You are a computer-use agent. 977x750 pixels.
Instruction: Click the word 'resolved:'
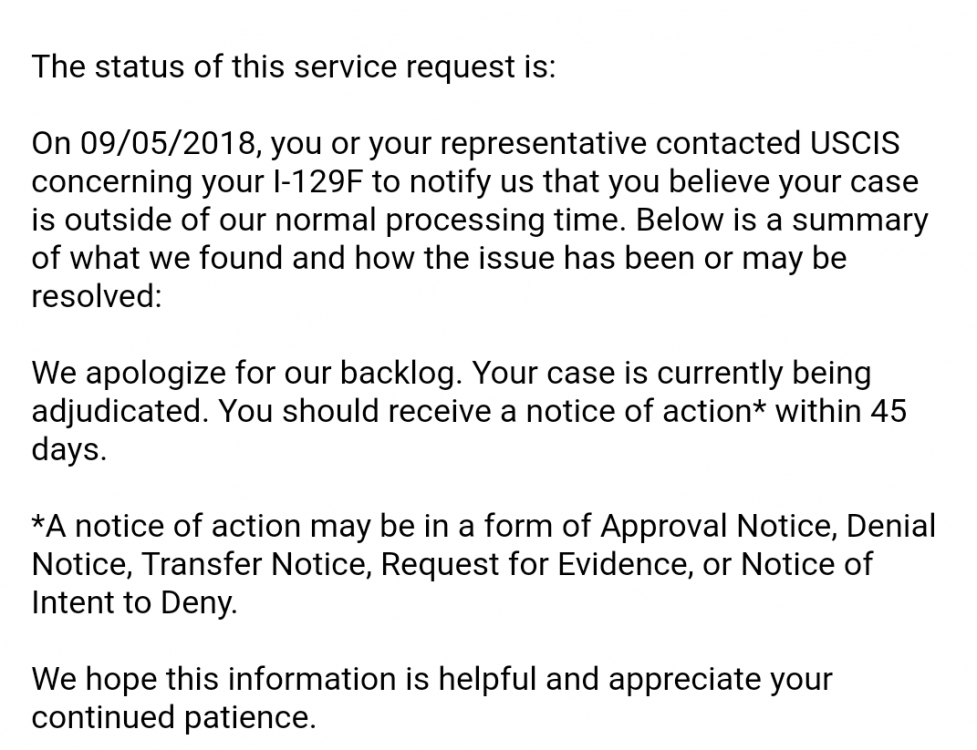(x=97, y=296)
